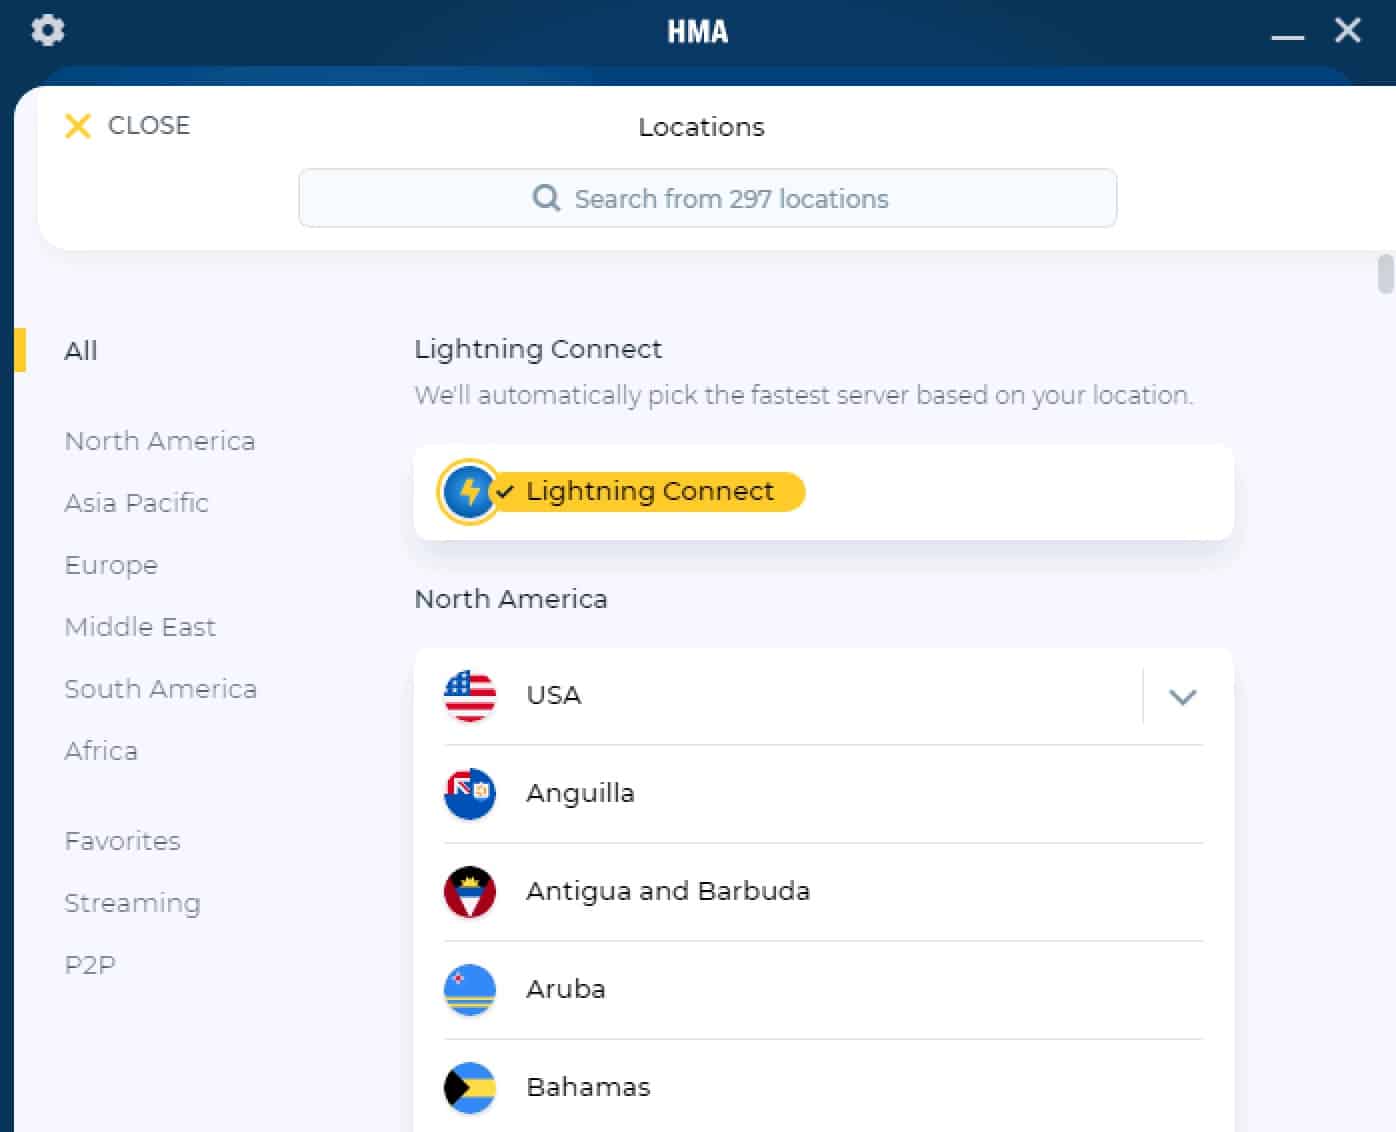Choose Aruba as location

(823, 989)
